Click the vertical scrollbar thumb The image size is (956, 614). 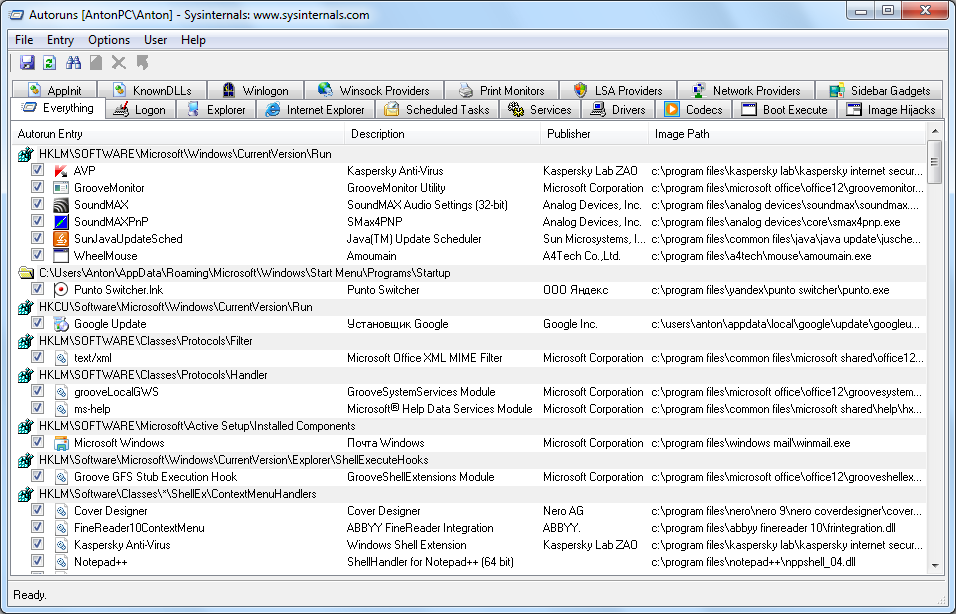[x=935, y=162]
